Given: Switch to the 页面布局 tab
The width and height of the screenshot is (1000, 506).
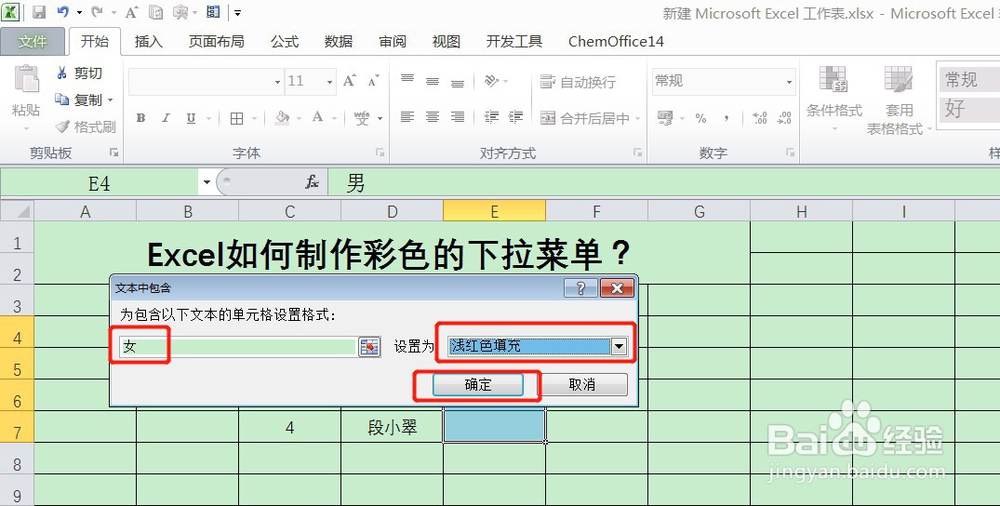Looking at the screenshot, I should tap(216, 41).
